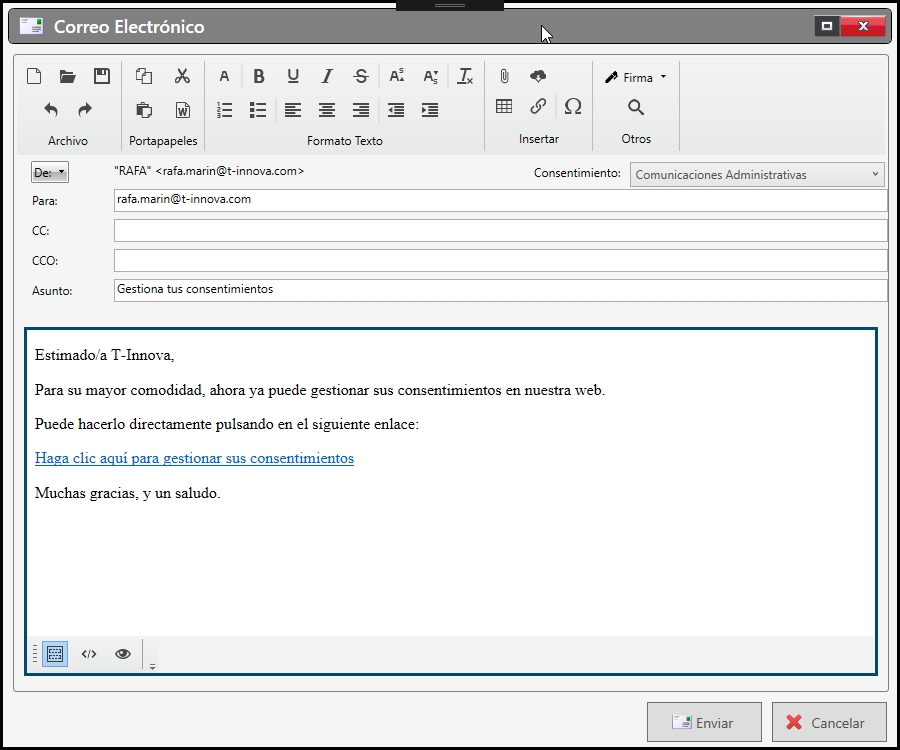Paste from Word icon
This screenshot has height=750, width=900.
tap(183, 110)
